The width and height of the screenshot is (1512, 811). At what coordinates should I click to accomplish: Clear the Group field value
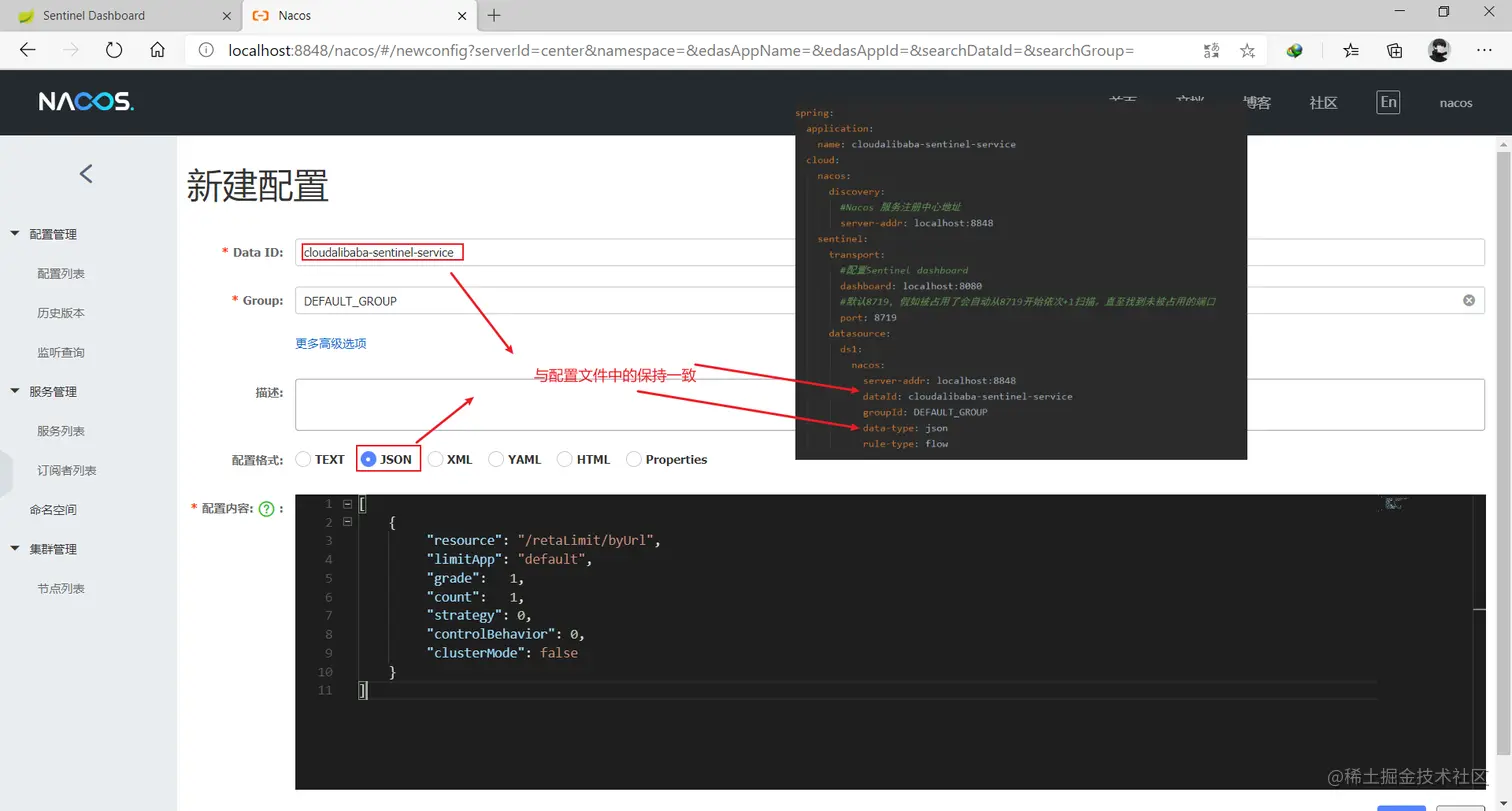pos(1469,300)
